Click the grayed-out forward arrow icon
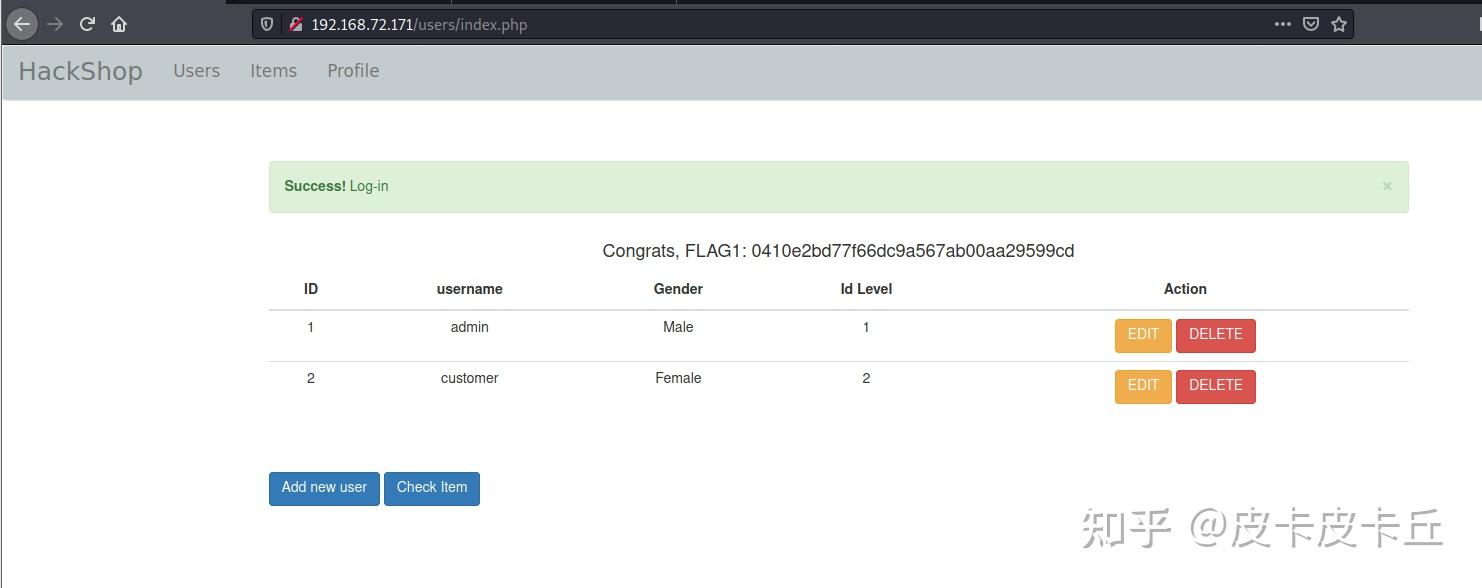 pos(54,24)
